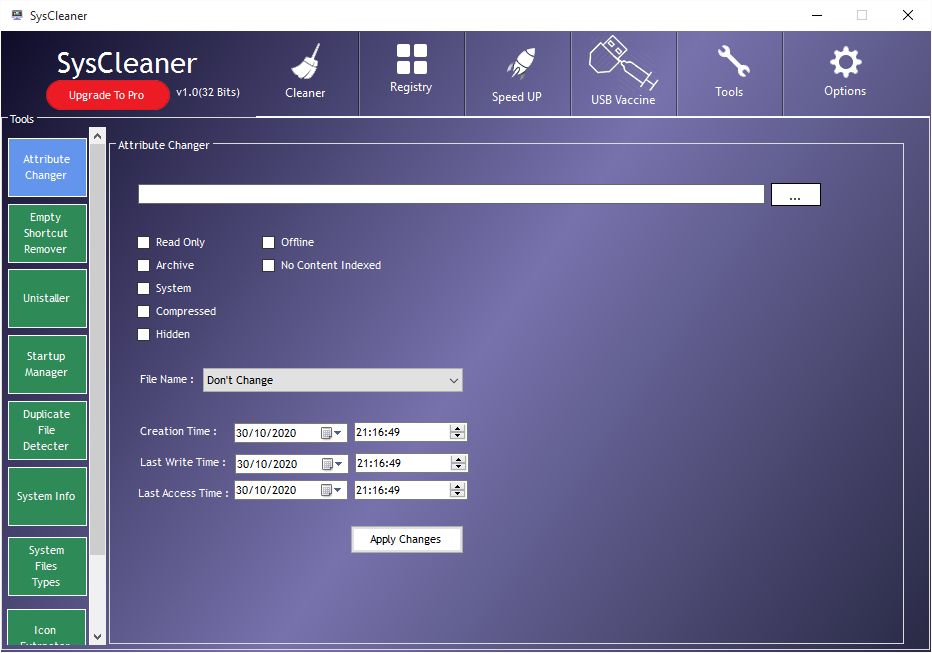Open the Speed UP rocket icon
Image resolution: width=932 pixels, height=653 pixels.
point(521,63)
